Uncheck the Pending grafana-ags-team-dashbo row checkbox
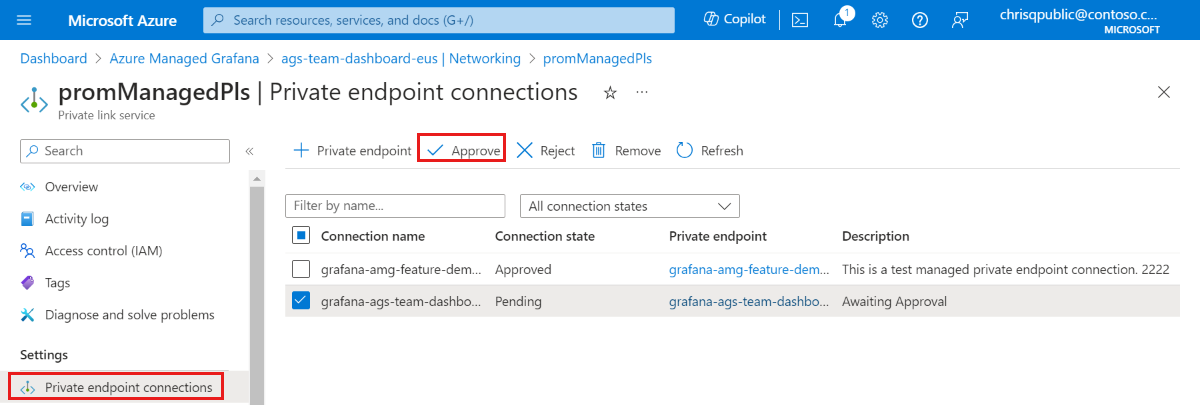 (x=301, y=300)
